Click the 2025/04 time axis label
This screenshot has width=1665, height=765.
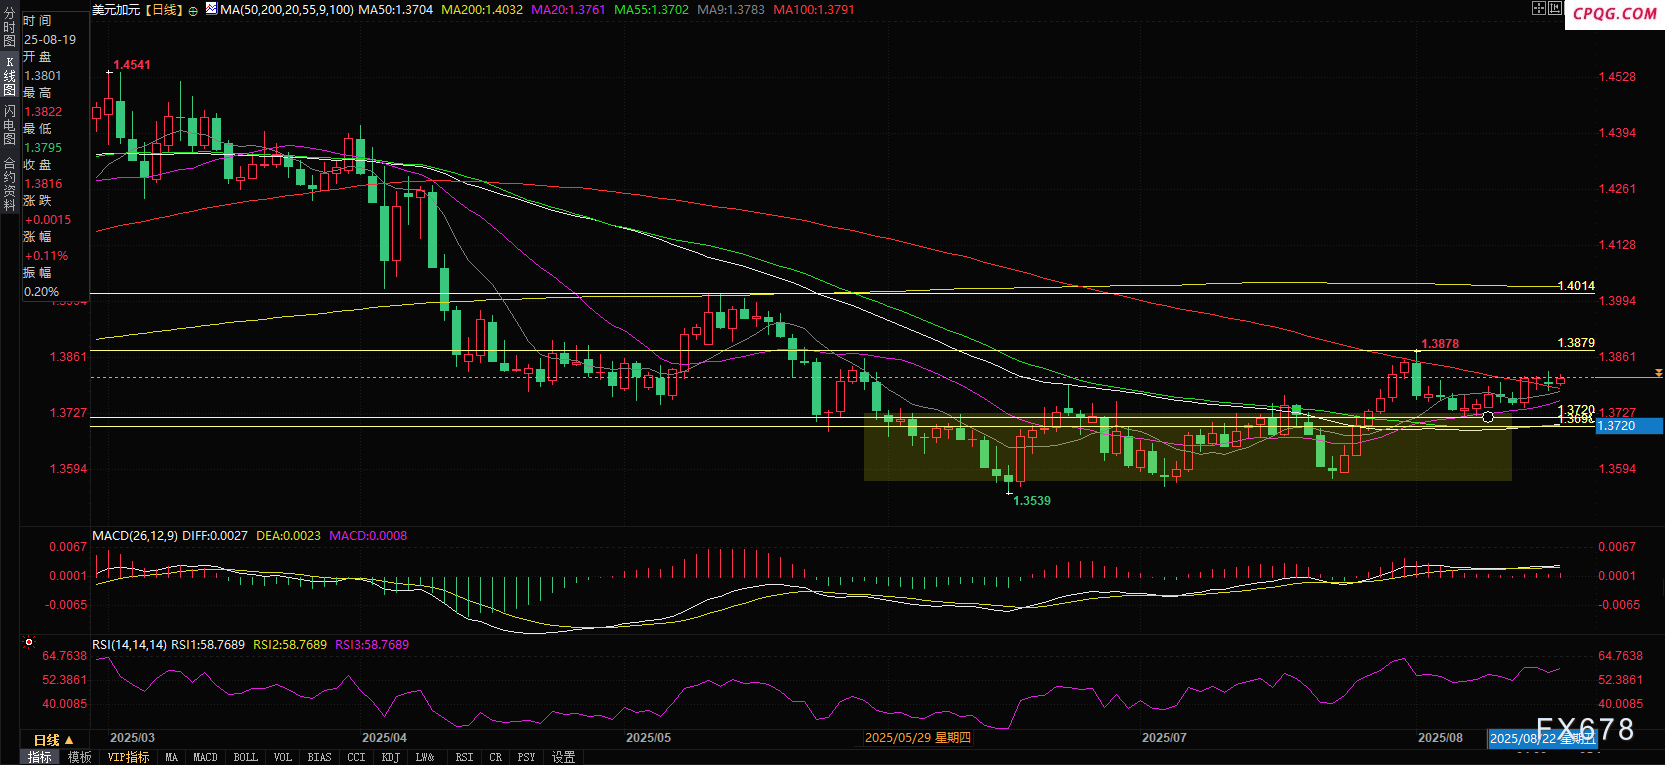384,738
